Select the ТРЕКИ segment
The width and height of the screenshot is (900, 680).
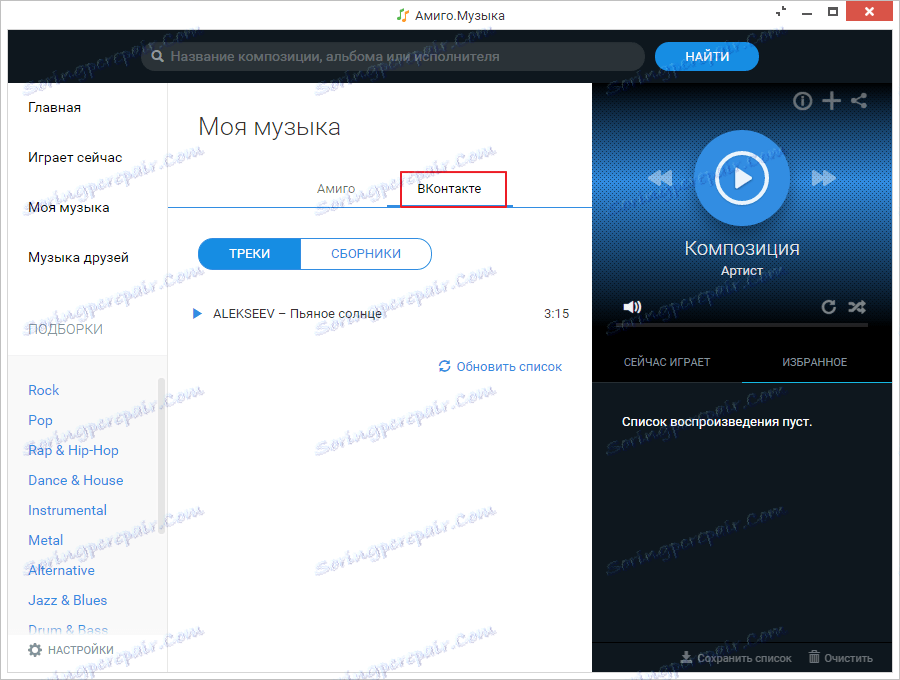click(249, 254)
